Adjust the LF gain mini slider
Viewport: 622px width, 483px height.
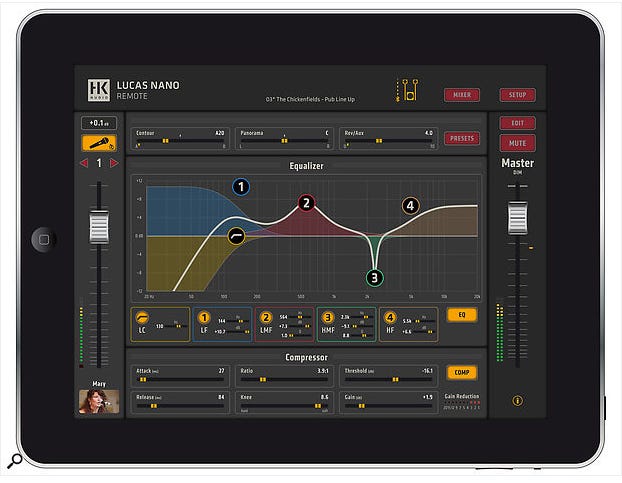(x=238, y=332)
